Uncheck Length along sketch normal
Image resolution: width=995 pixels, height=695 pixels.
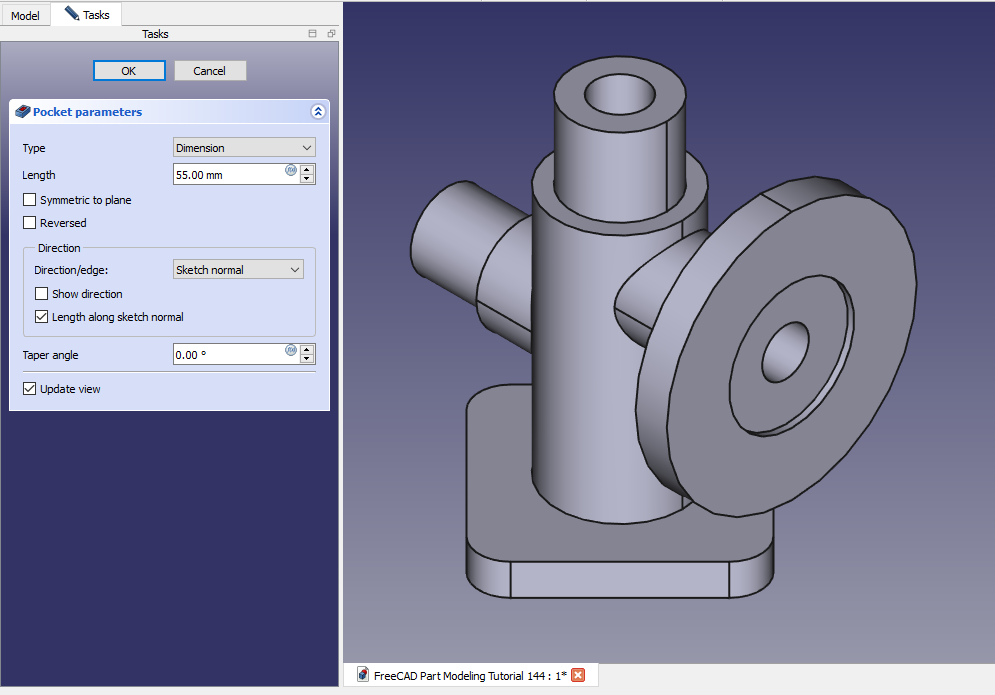pyautogui.click(x=42, y=317)
